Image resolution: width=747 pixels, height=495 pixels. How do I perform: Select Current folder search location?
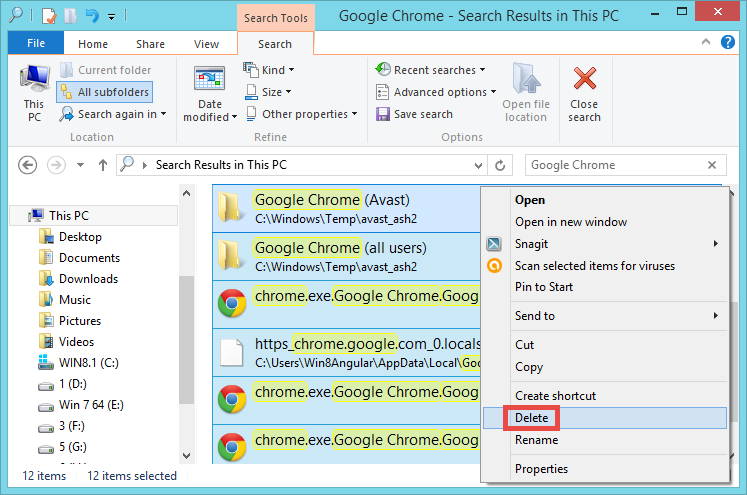click(106, 70)
